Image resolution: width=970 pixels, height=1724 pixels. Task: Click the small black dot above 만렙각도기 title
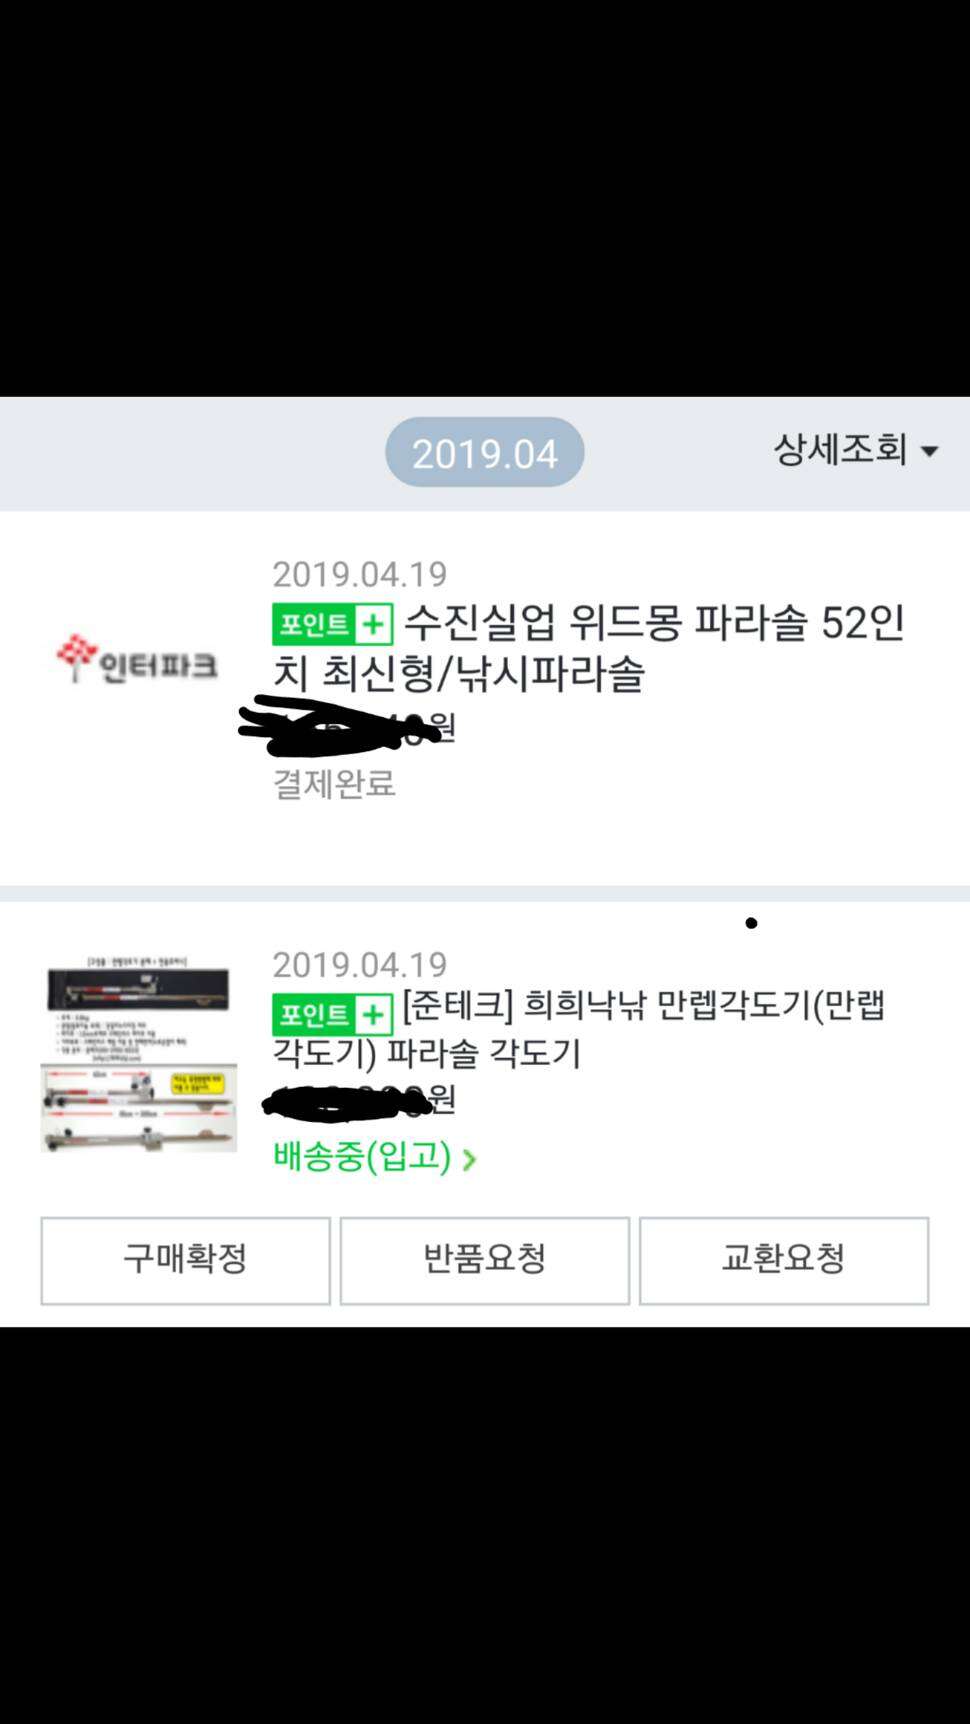[x=751, y=923]
